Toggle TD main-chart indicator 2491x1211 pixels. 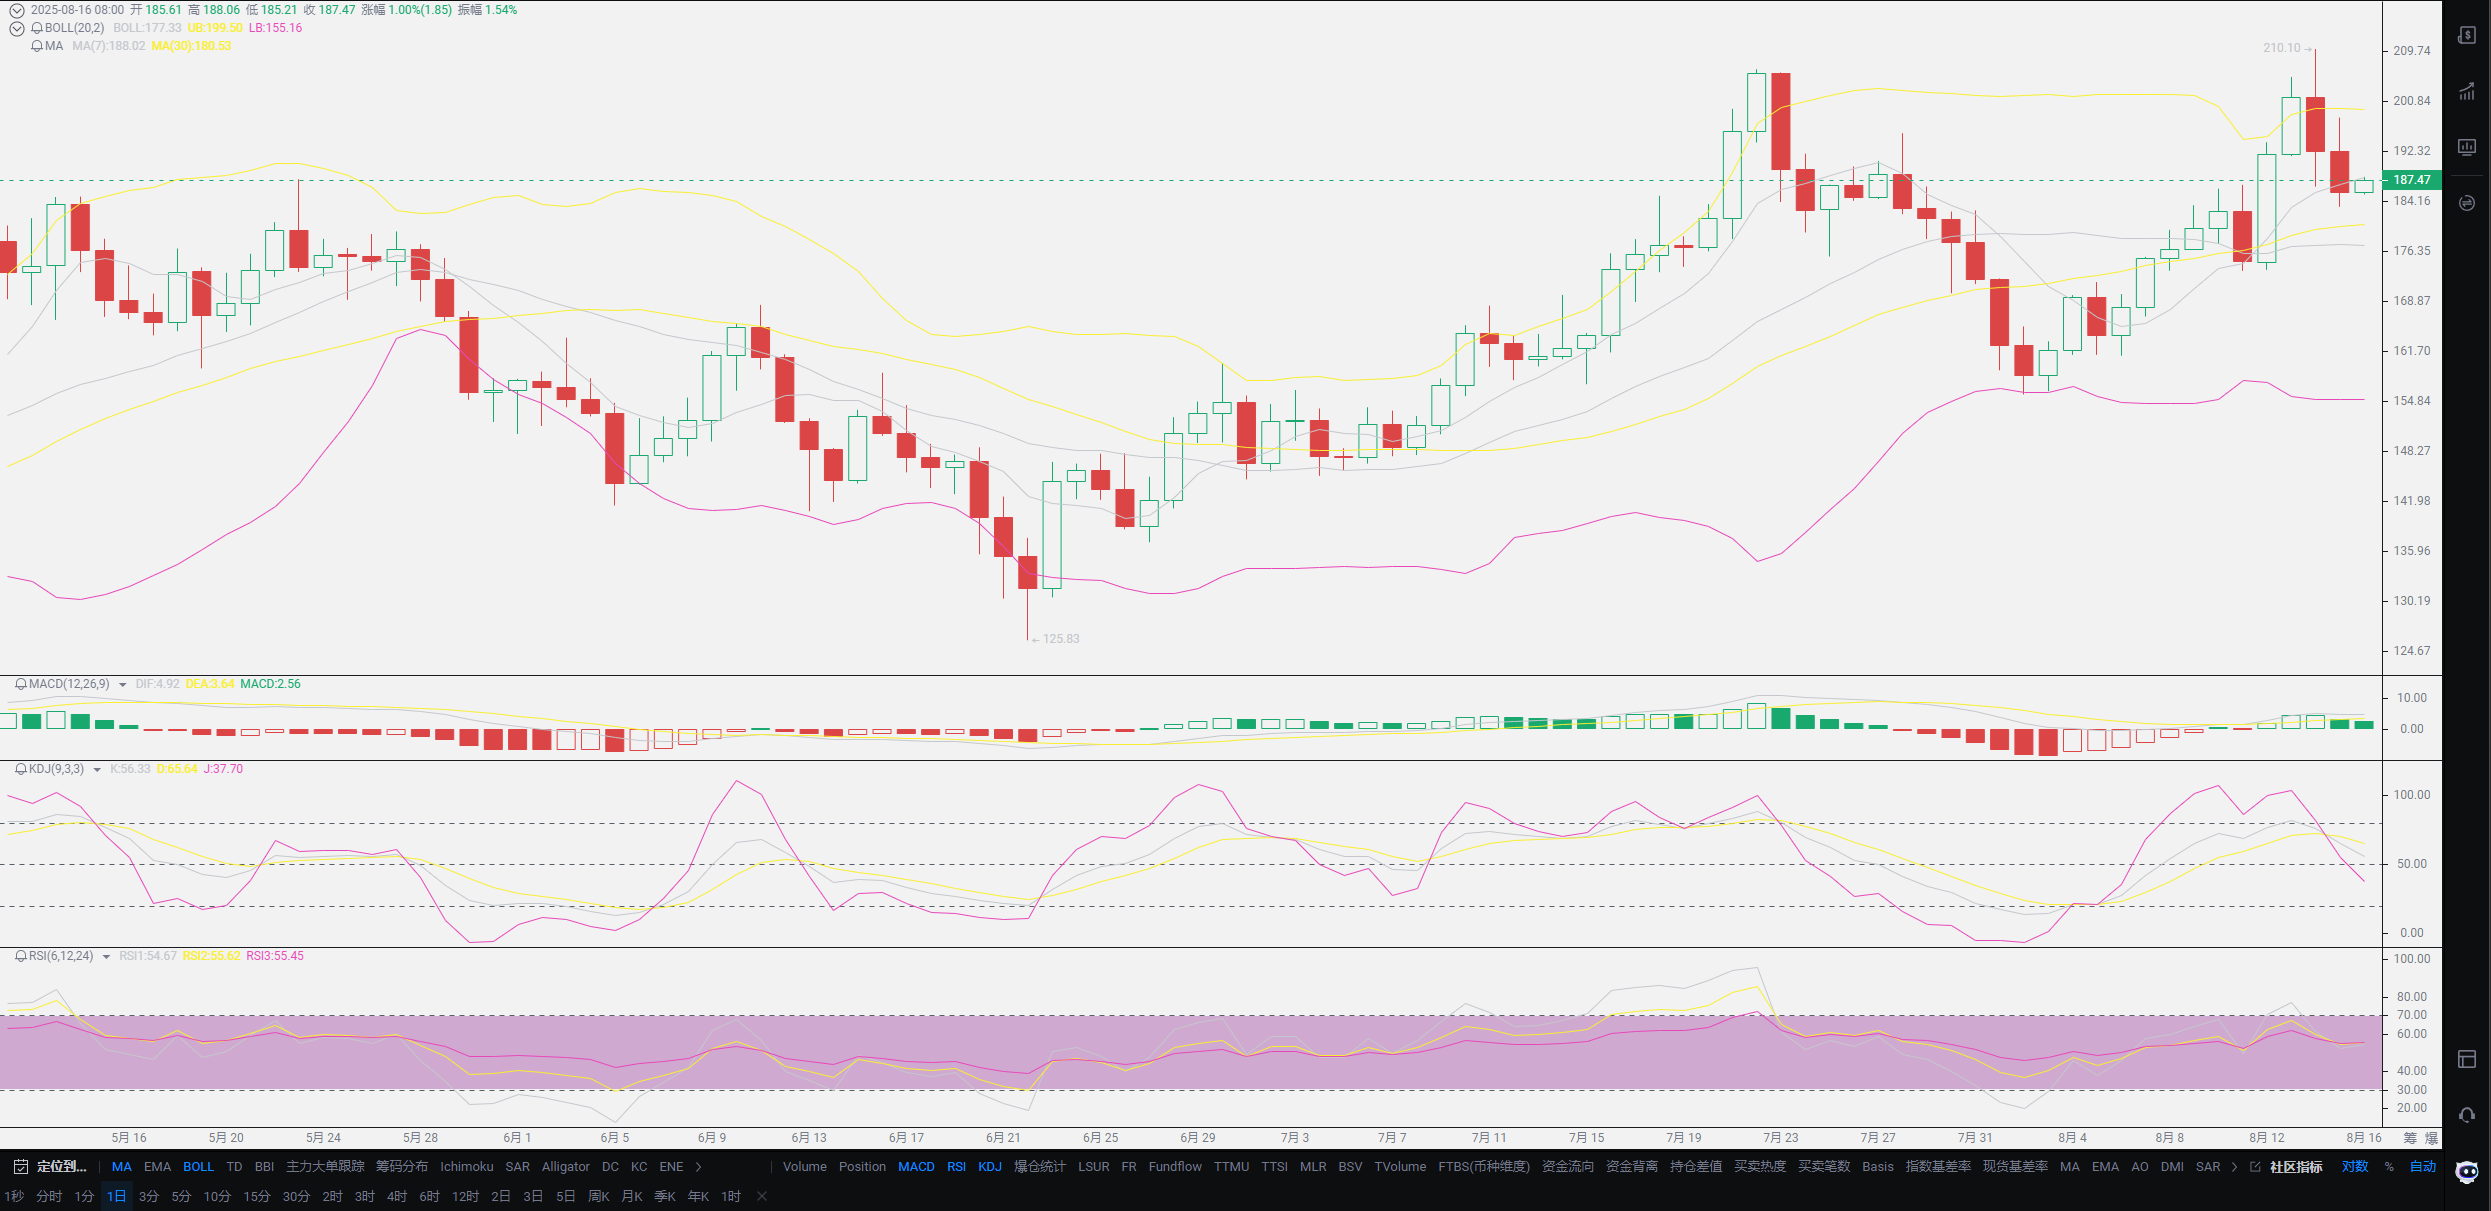click(234, 1167)
